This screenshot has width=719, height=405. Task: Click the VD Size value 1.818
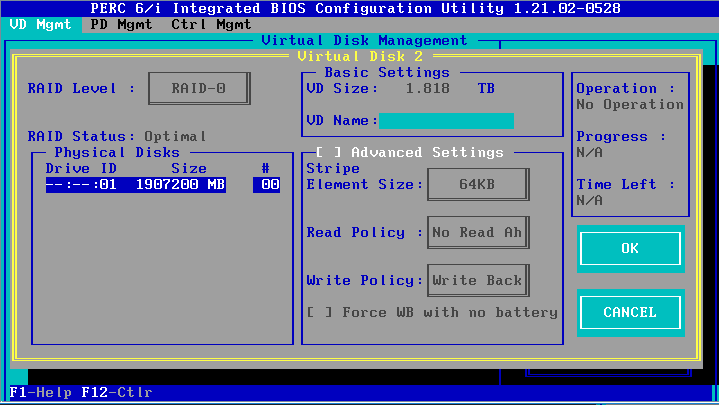[x=427, y=89]
